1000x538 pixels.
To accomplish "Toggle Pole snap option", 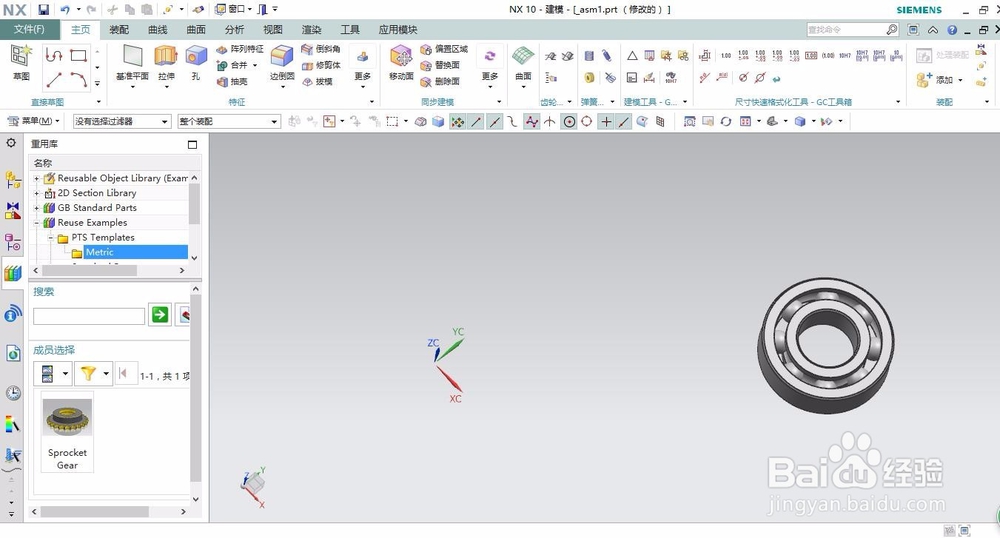I will 531,122.
